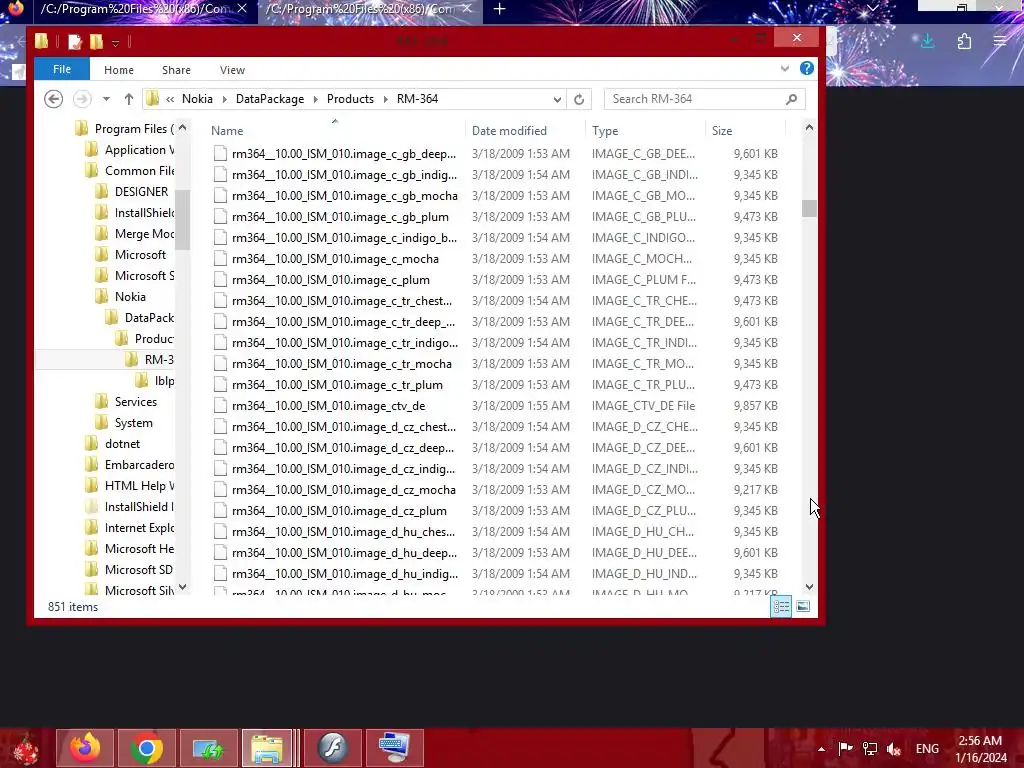Expand subfolders after Products breadcrumb
1024x768 pixels.
click(x=385, y=99)
